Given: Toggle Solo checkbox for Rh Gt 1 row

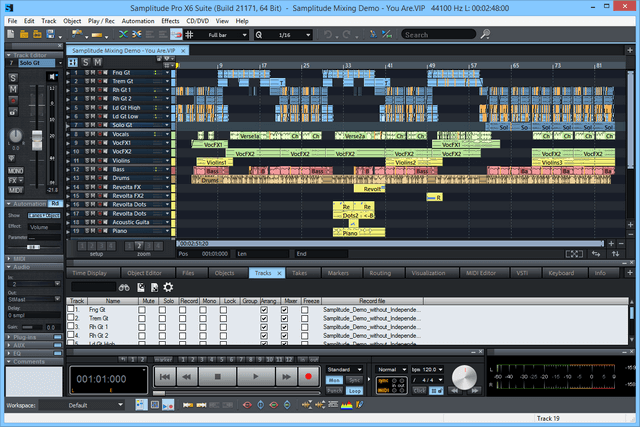Looking at the screenshot, I should pyautogui.click(x=163, y=326).
